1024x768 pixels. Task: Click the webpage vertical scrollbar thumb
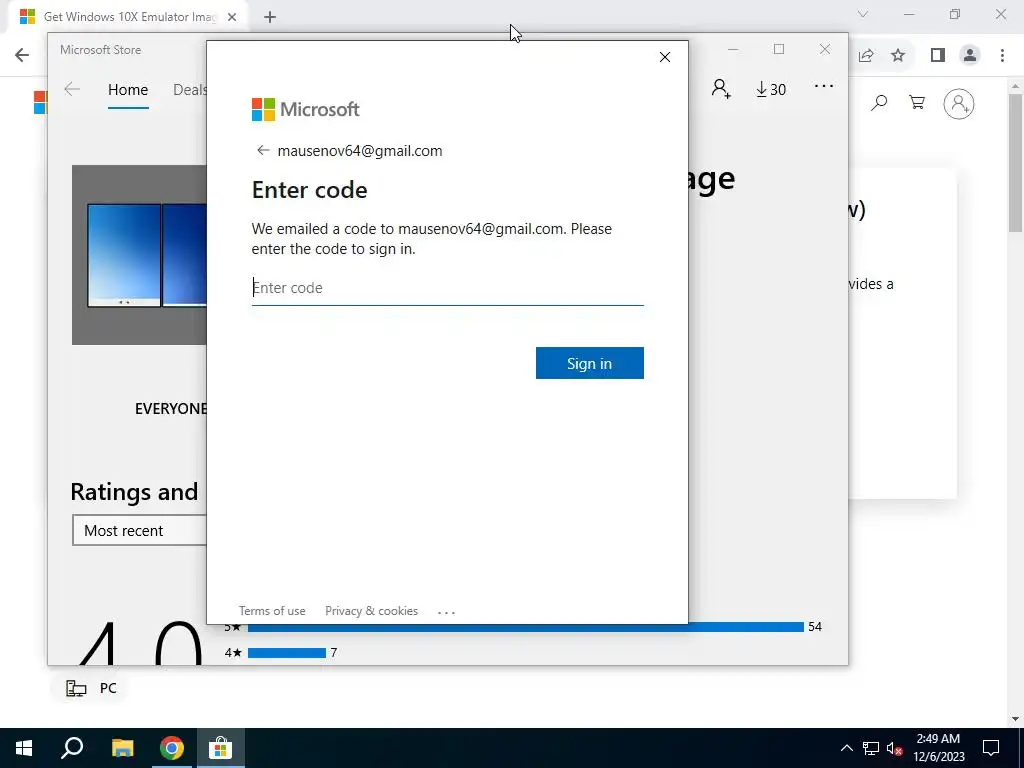tap(1015, 163)
